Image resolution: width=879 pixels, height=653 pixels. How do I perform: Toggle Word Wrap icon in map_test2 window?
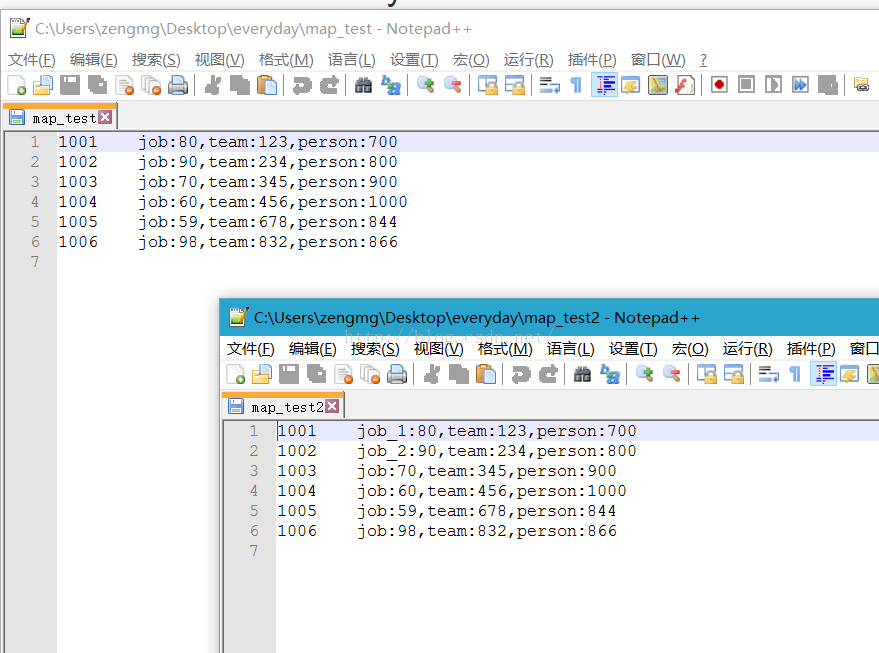tap(769, 374)
